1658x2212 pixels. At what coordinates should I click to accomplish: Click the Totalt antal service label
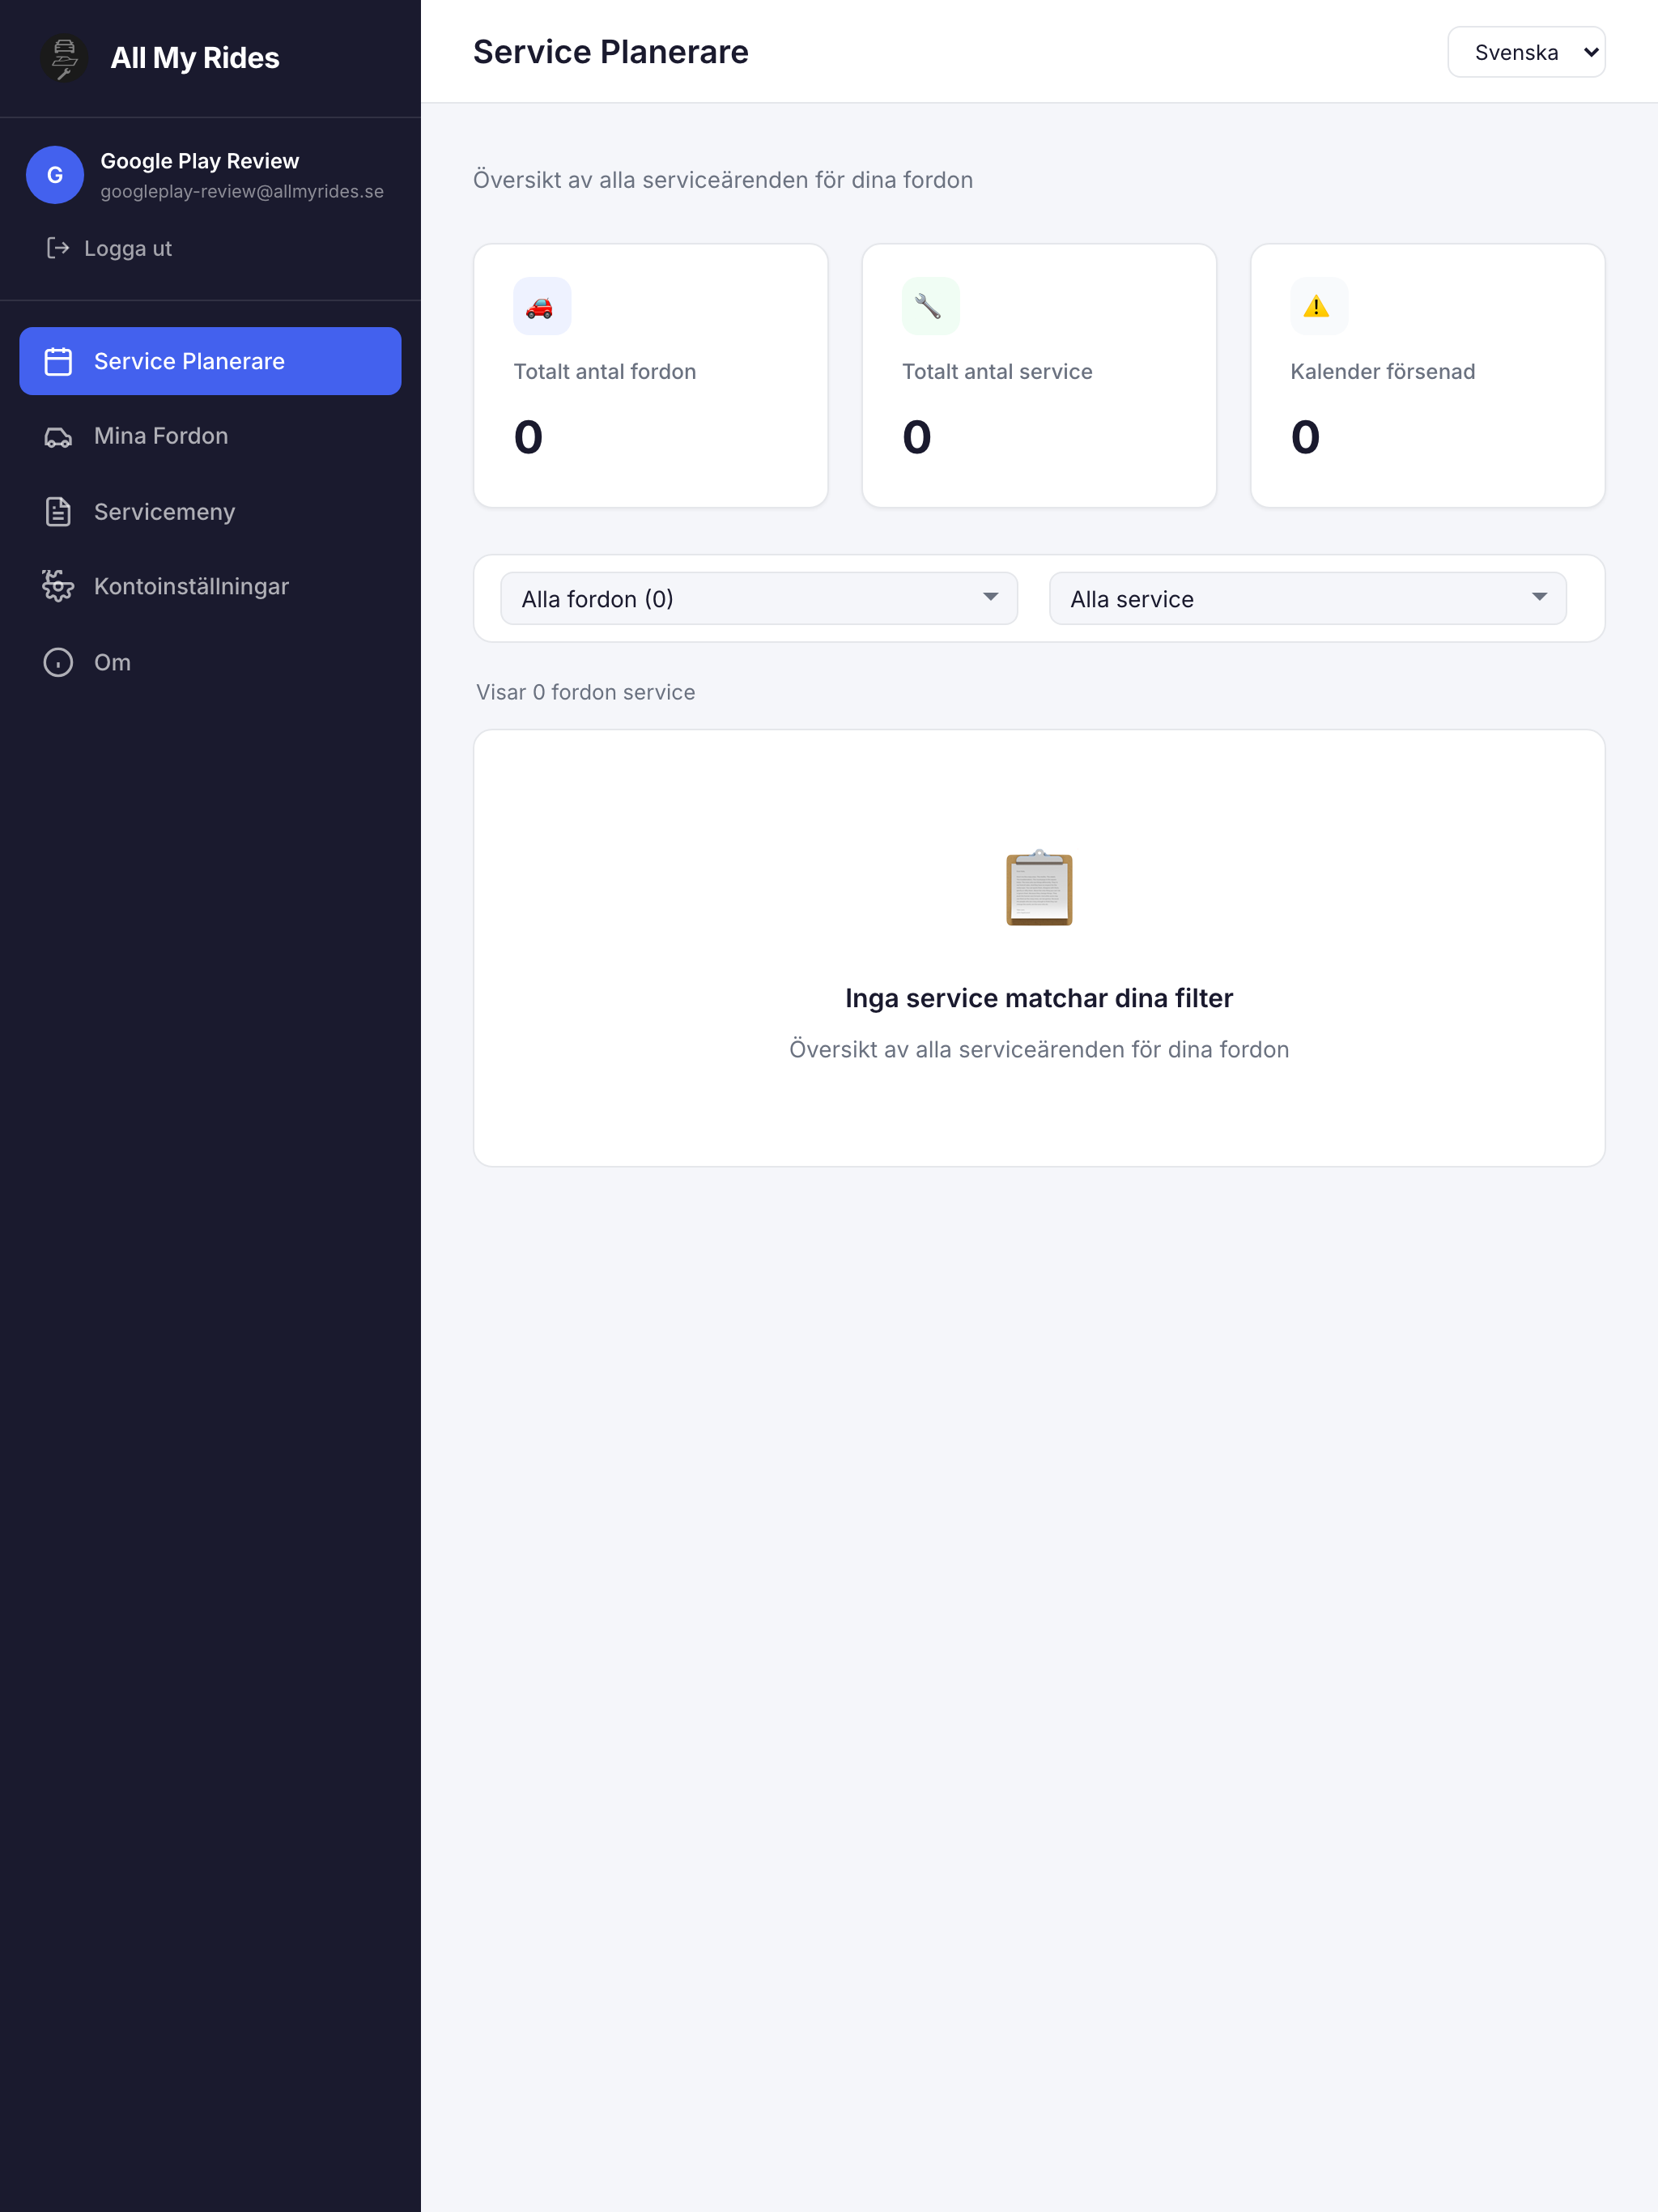997,372
